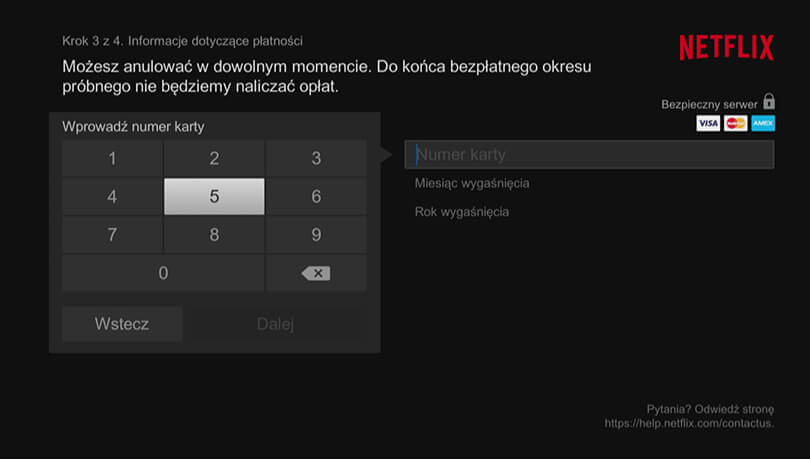Click the Visa card icon
Screen dimensions: 810x459
coord(708,123)
